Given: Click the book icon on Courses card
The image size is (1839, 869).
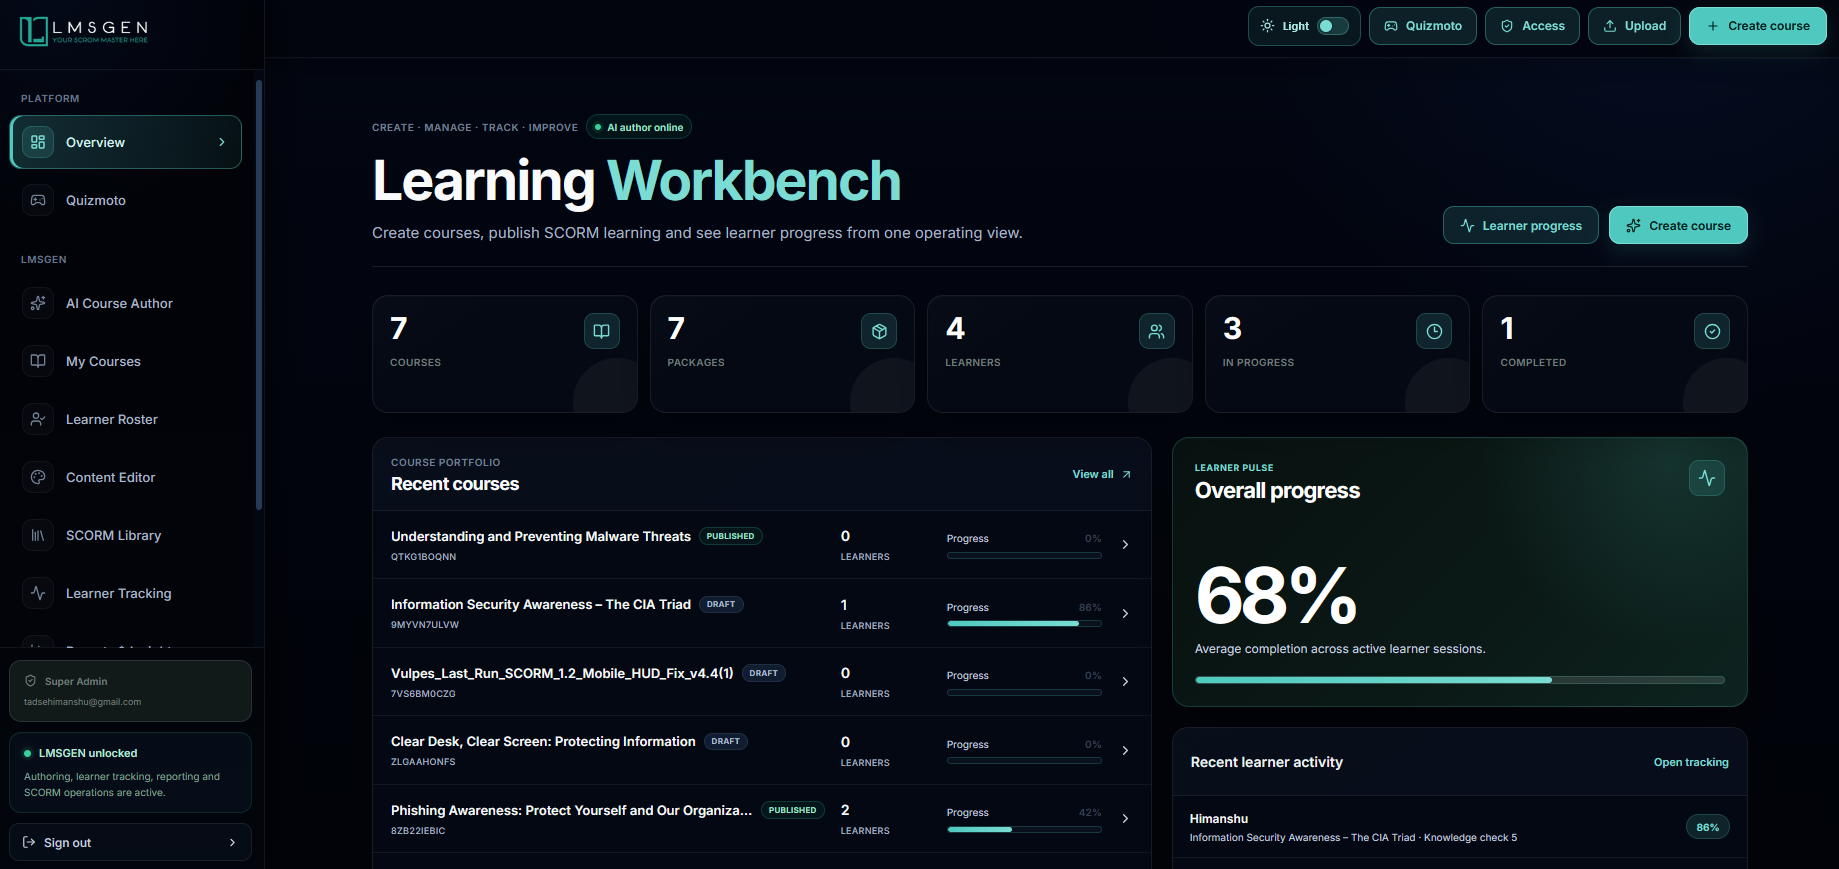Looking at the screenshot, I should pos(602,331).
